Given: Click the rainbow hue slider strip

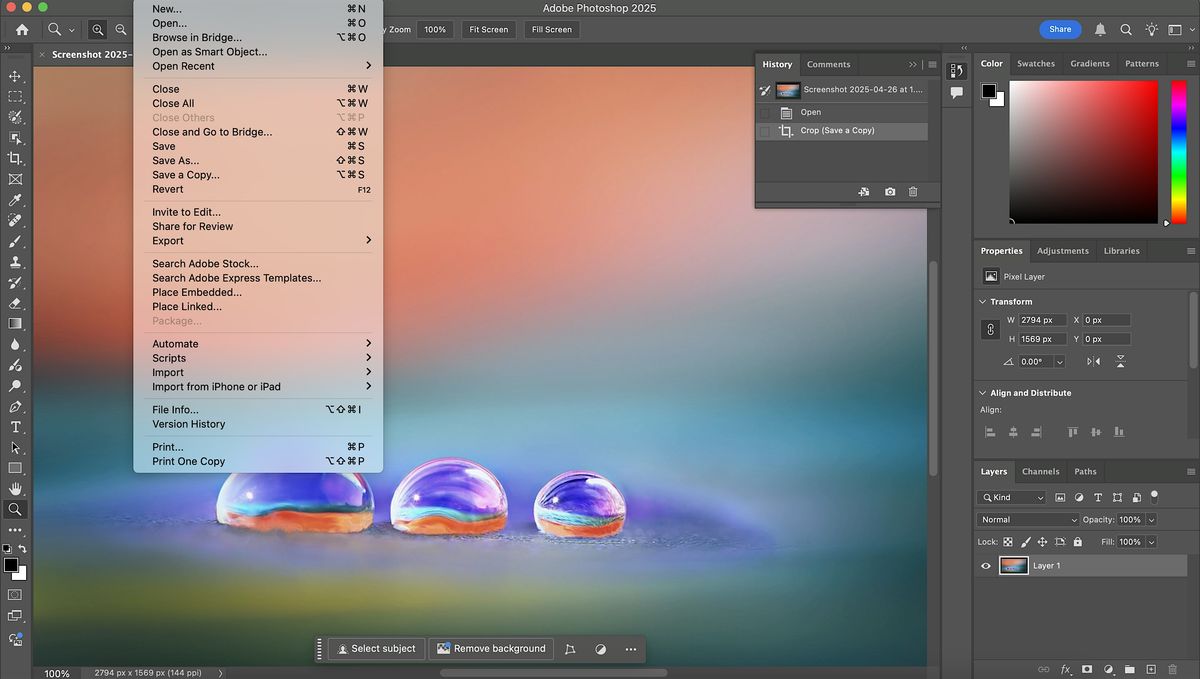Looking at the screenshot, I should [x=1178, y=152].
